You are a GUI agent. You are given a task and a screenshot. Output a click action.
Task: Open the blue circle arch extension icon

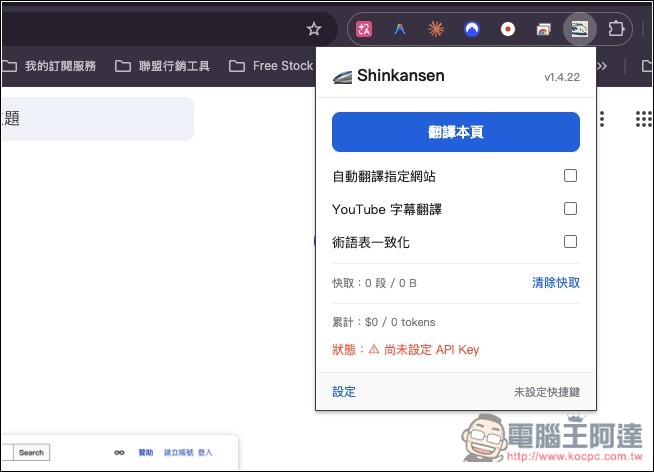(472, 29)
